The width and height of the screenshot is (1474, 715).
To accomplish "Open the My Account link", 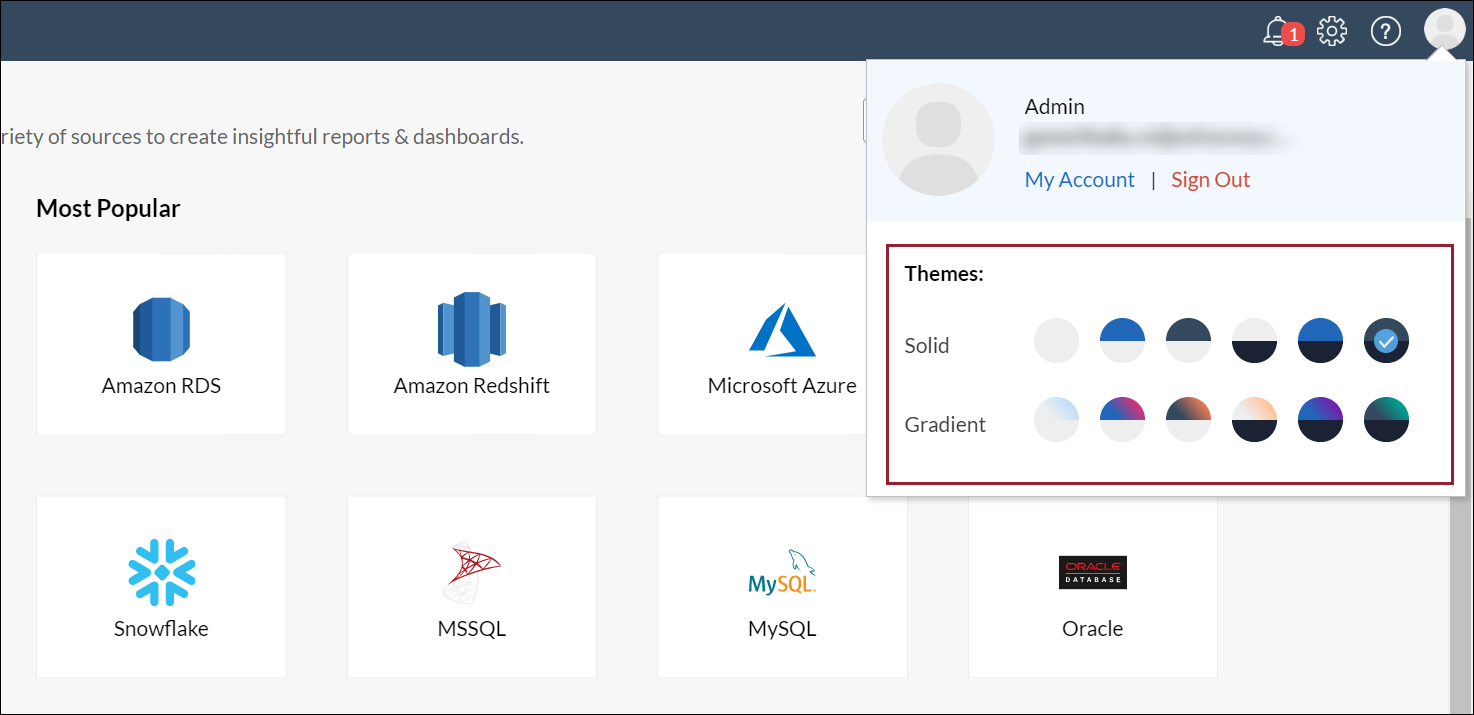I will coord(1080,180).
